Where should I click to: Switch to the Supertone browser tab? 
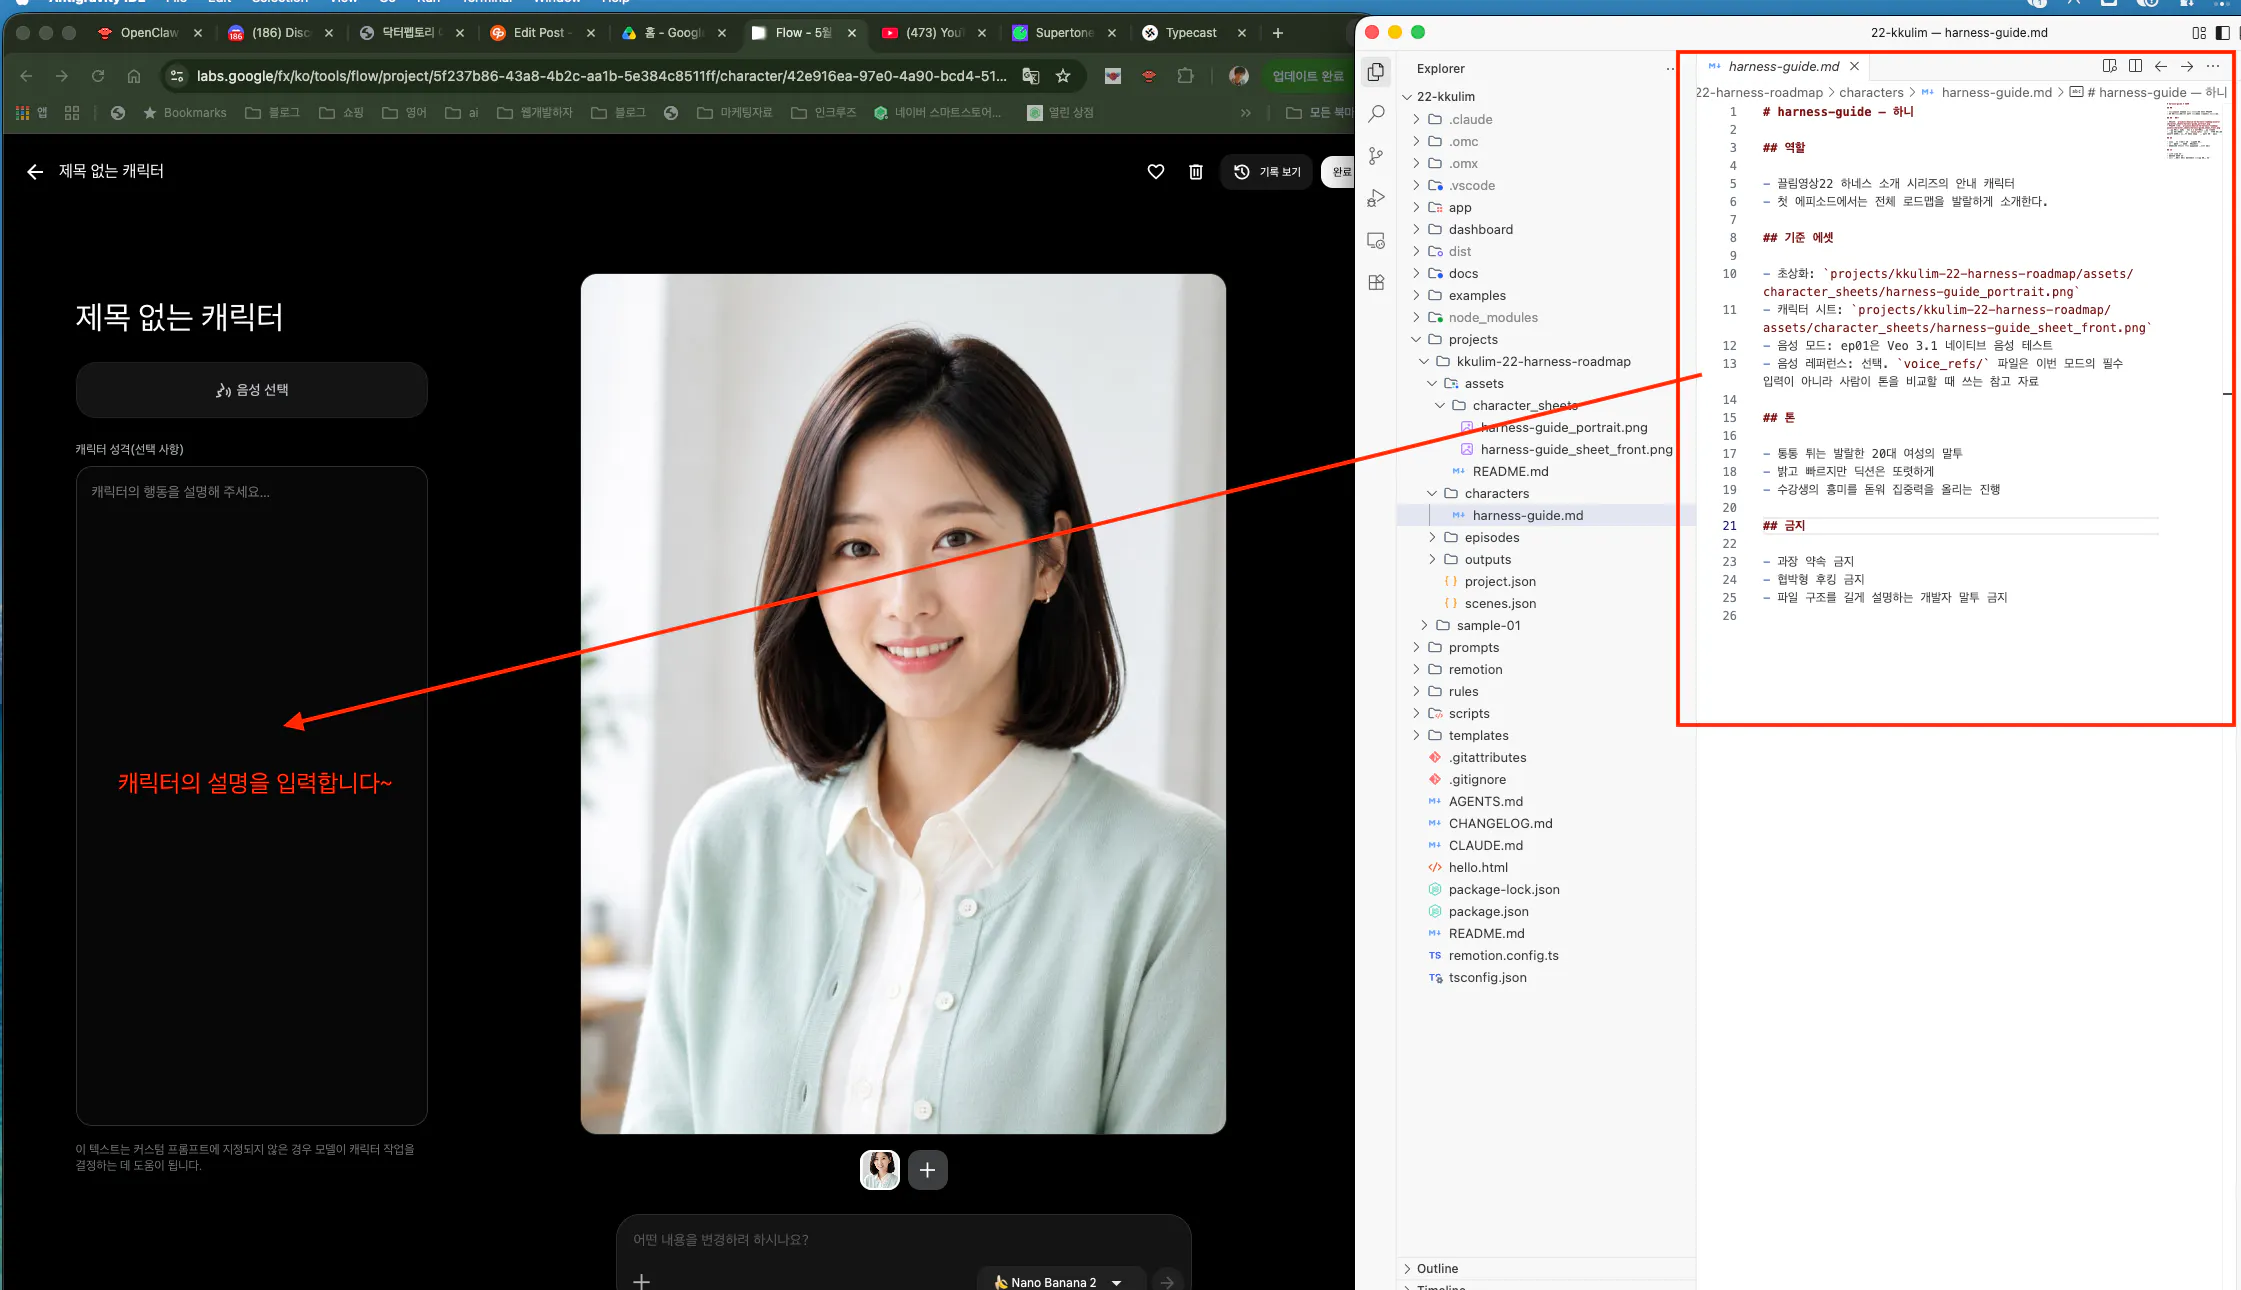[x=1064, y=33]
